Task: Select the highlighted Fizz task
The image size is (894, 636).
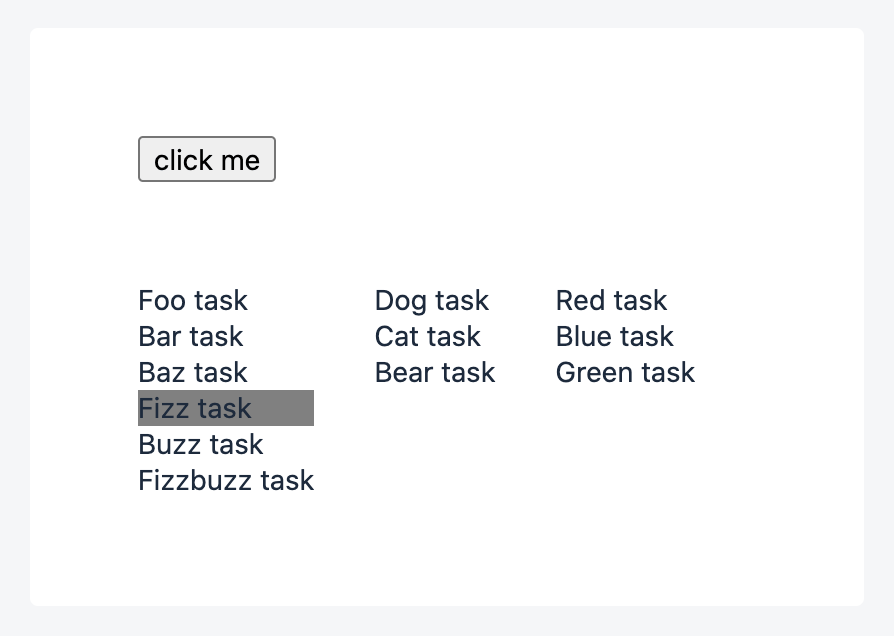Action: [x=196, y=408]
